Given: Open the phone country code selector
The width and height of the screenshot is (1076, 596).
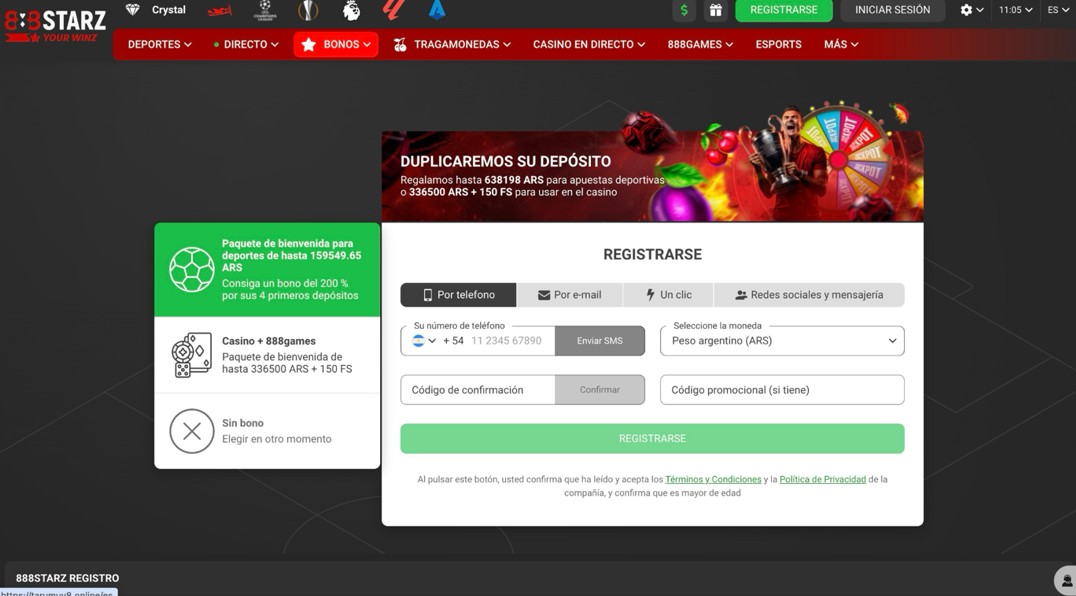Looking at the screenshot, I should pos(424,341).
